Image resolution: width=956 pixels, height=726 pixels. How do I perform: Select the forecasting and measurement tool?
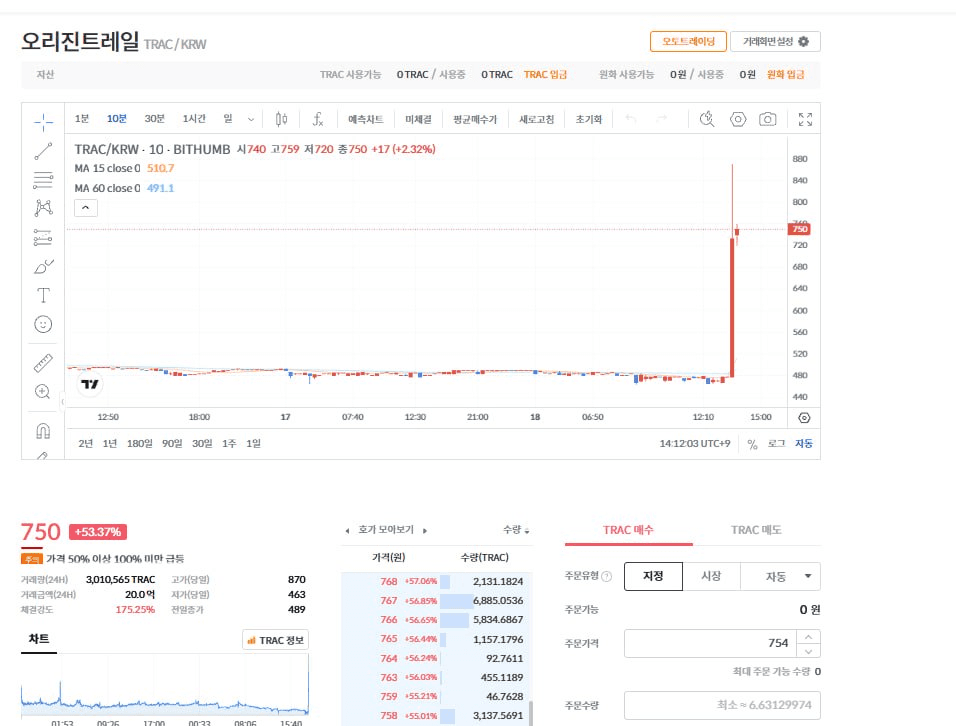pos(43,237)
